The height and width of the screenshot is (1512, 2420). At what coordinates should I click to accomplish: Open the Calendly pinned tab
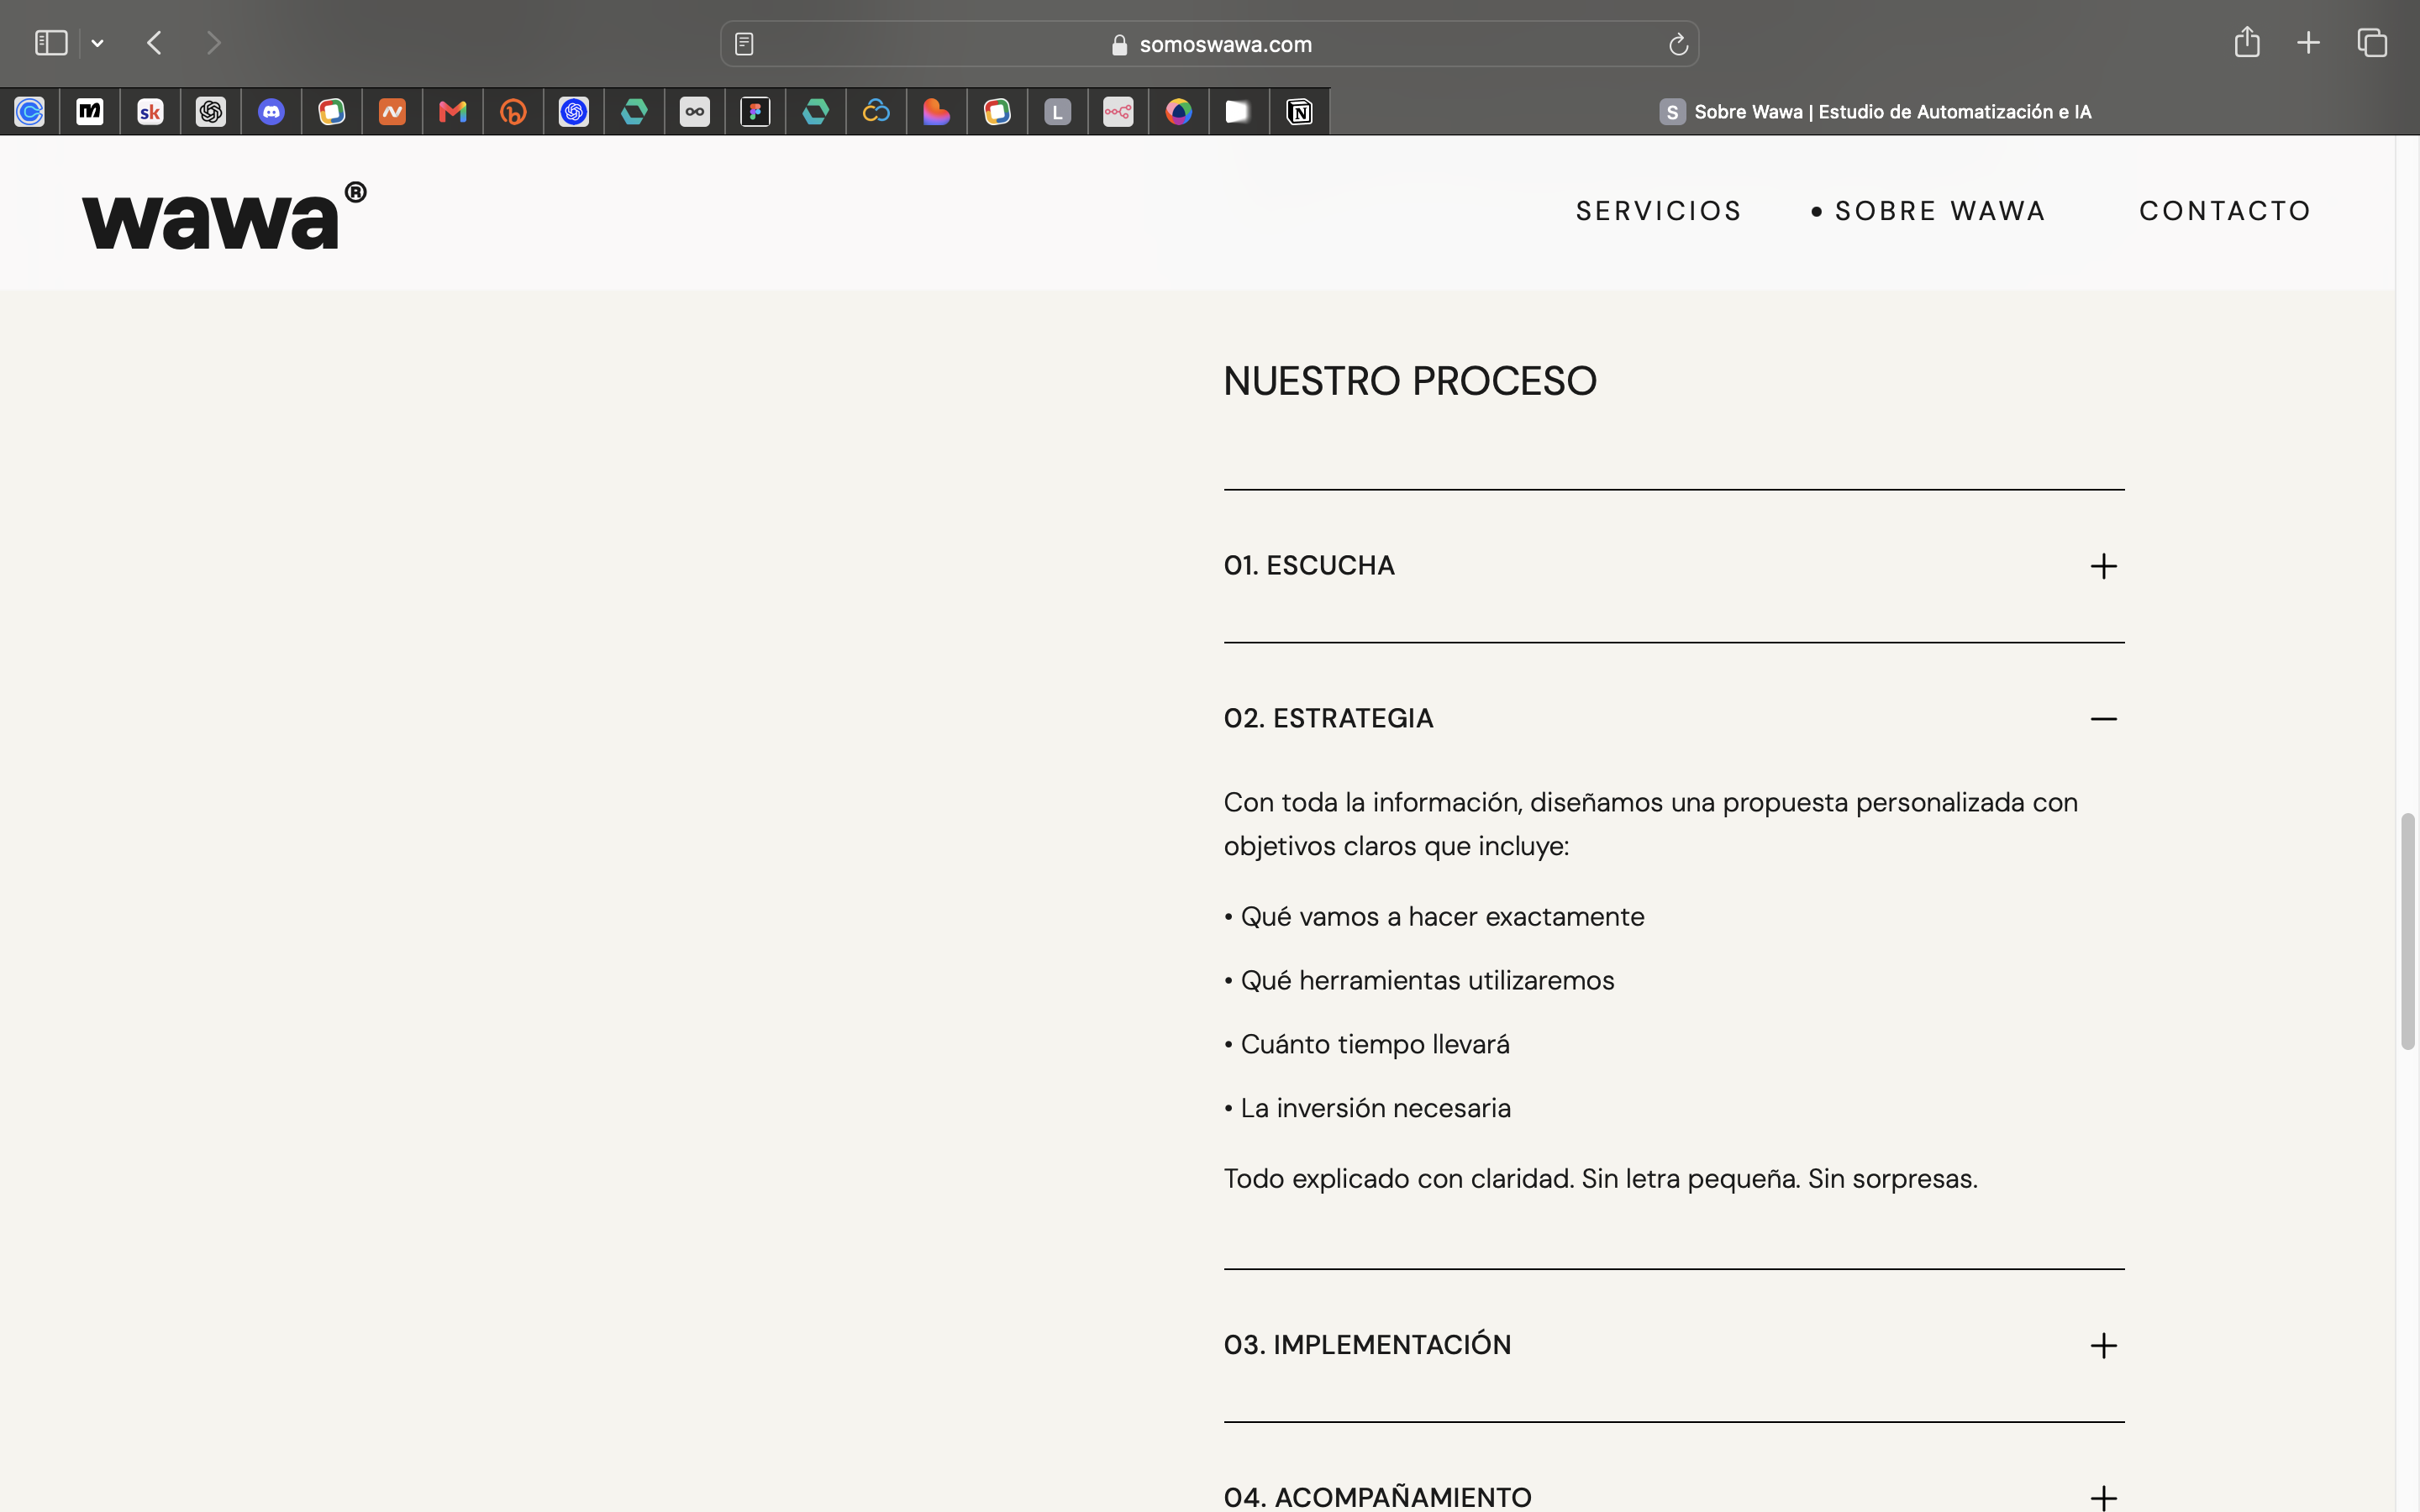coord(30,112)
